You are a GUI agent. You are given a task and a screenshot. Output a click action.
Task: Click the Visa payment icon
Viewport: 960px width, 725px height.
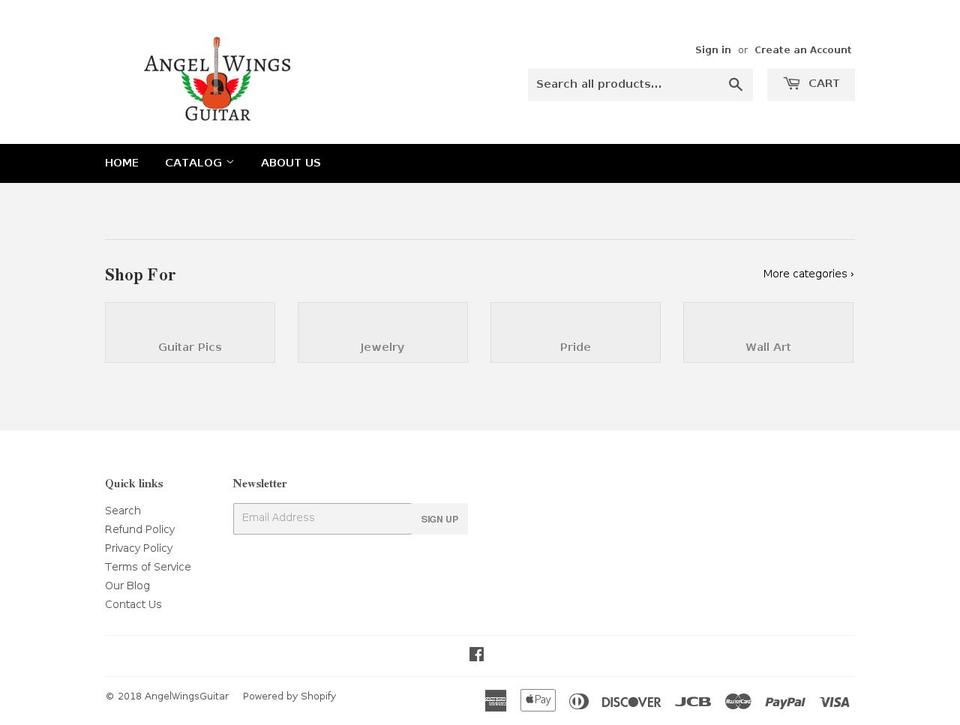[834, 702]
